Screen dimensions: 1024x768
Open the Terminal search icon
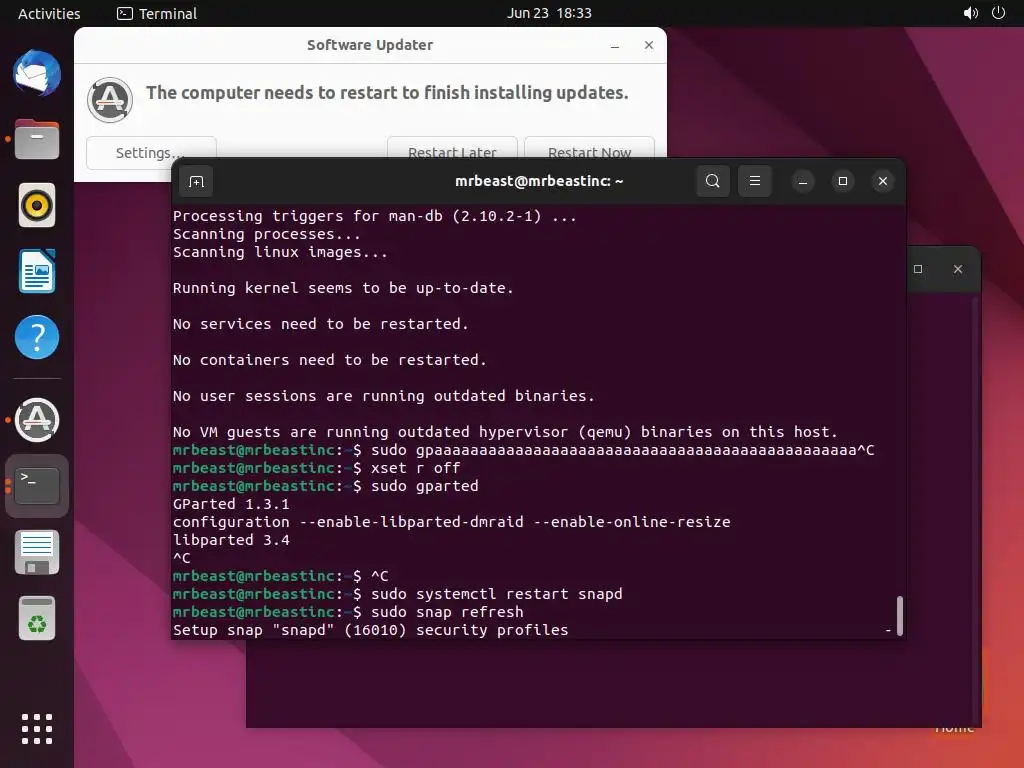(712, 181)
